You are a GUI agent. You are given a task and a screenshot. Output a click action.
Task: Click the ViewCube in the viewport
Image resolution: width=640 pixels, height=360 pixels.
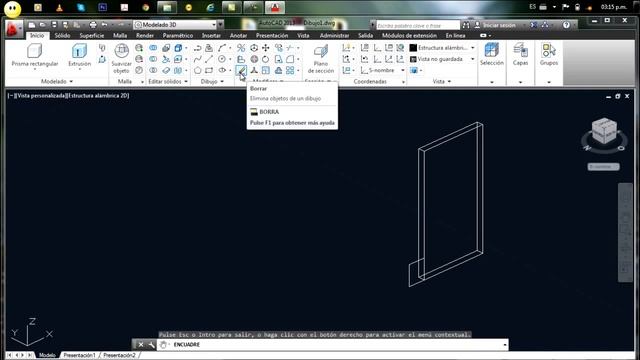tap(604, 131)
